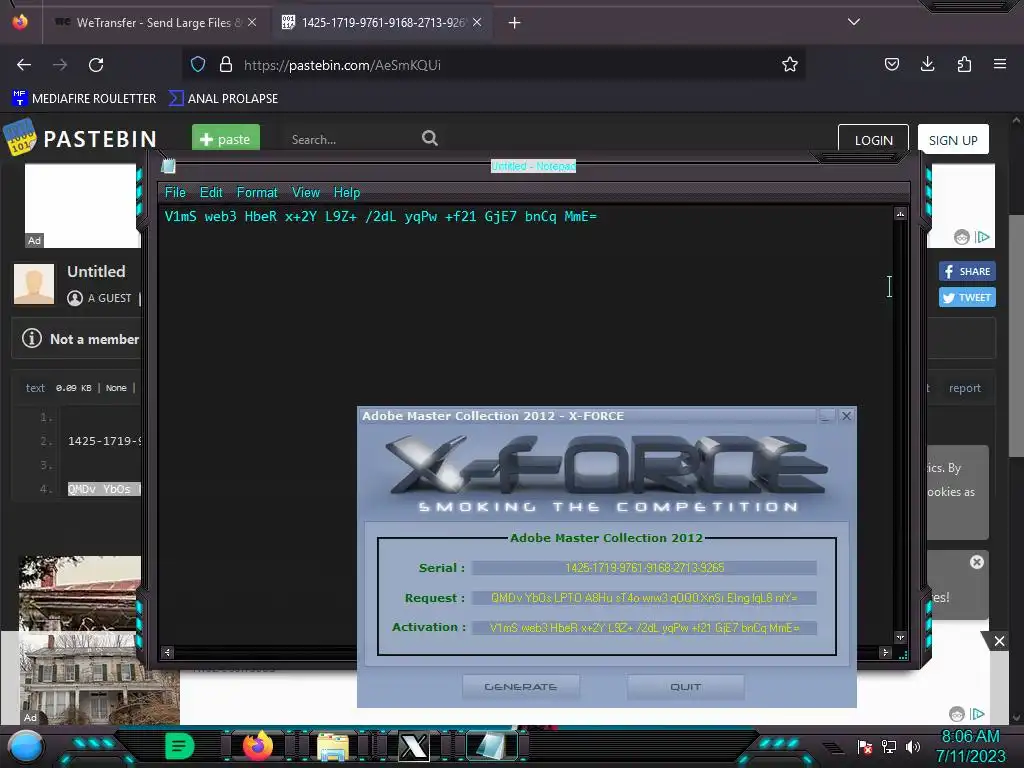Click the green paste button
Screen dimensions: 1024x768
click(226, 138)
